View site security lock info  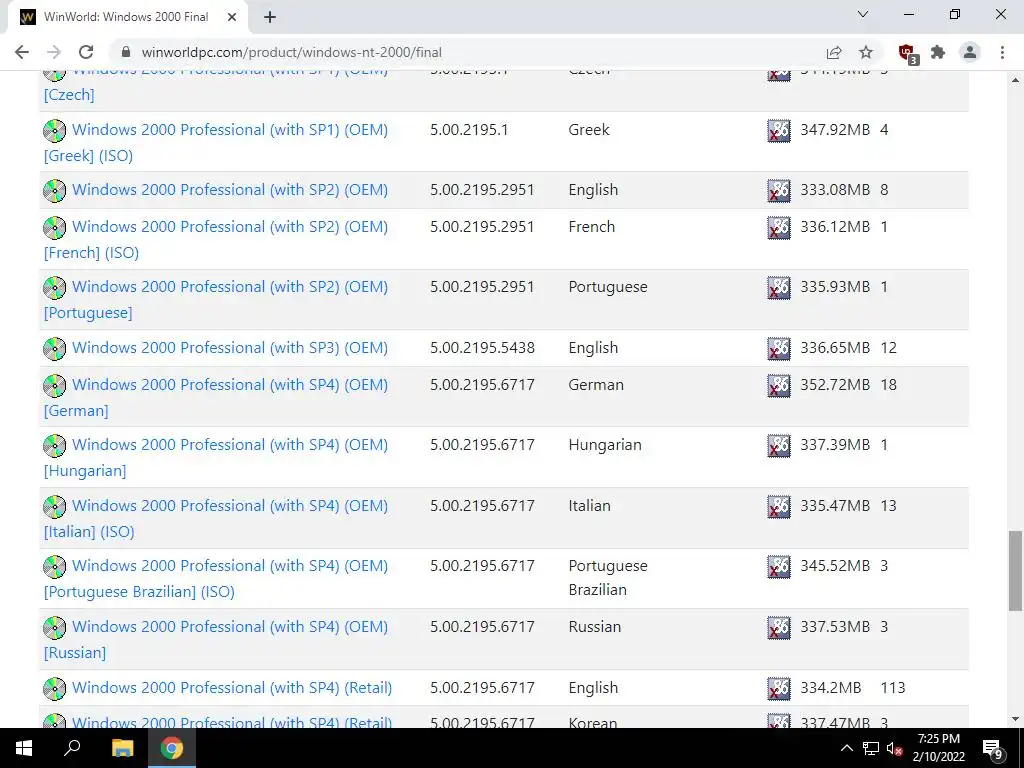(x=126, y=52)
